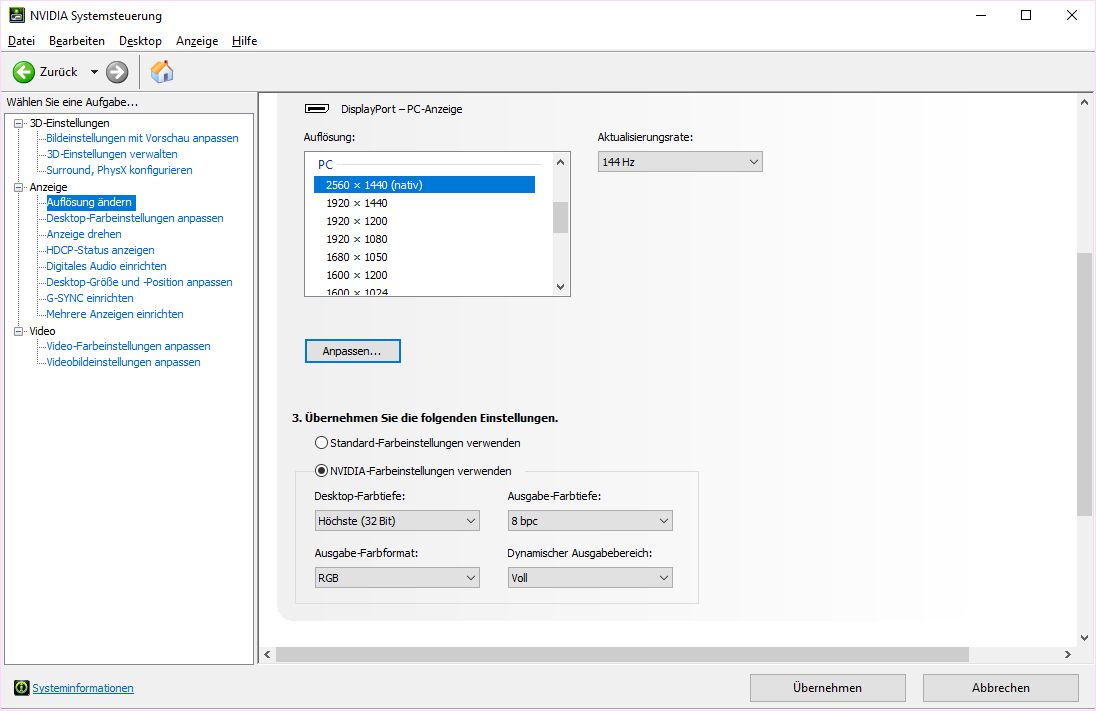
Task: Open the Aktualisierungsrate 144 Hz dropdown
Action: pyautogui.click(x=680, y=162)
